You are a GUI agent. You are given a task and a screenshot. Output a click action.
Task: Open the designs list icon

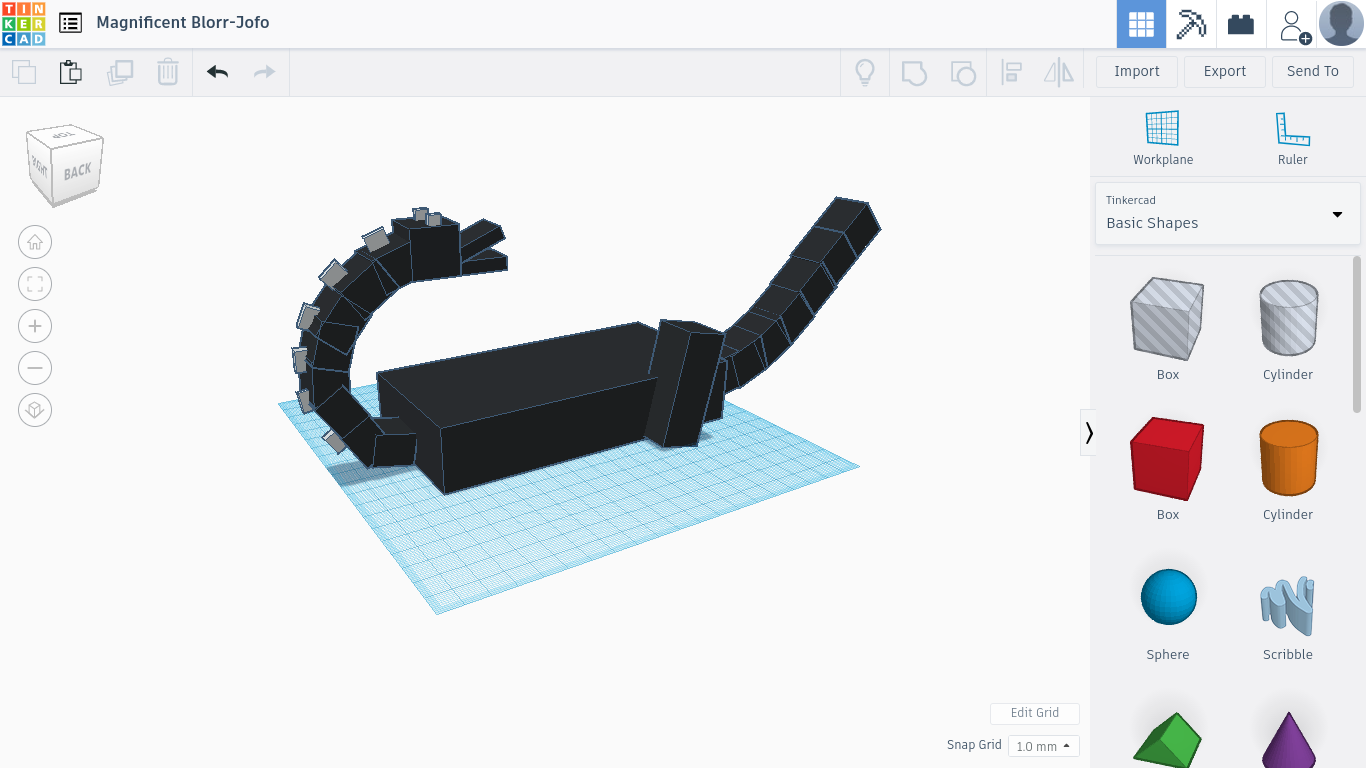click(x=70, y=22)
